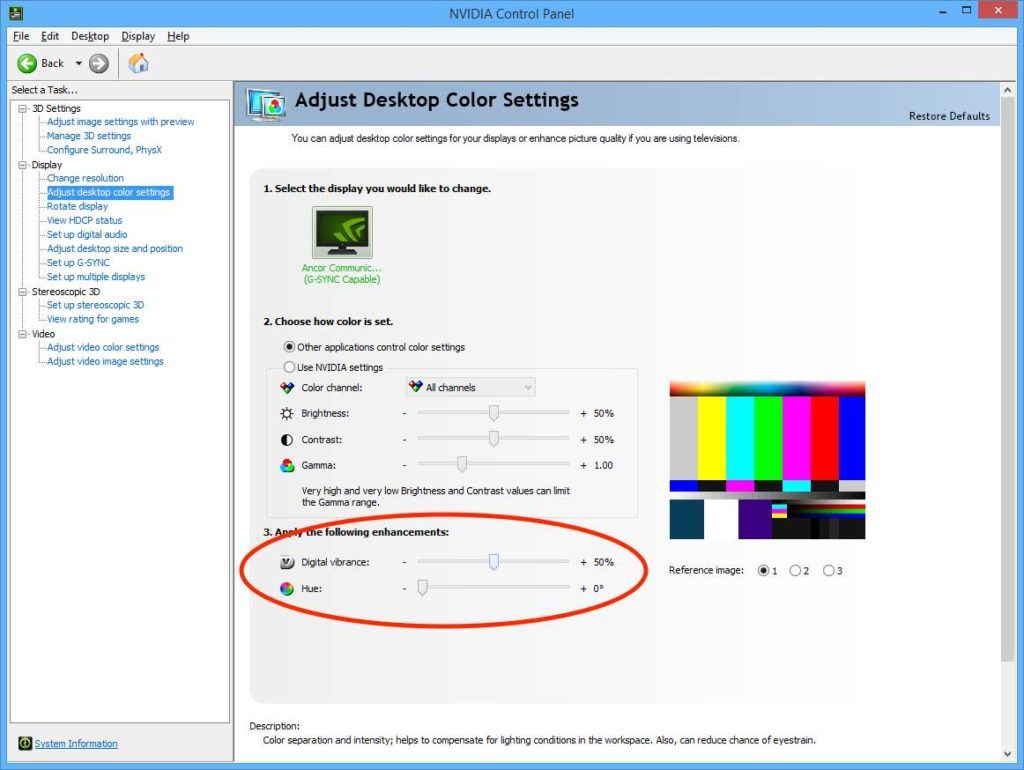Open Rotate display task

coord(77,206)
